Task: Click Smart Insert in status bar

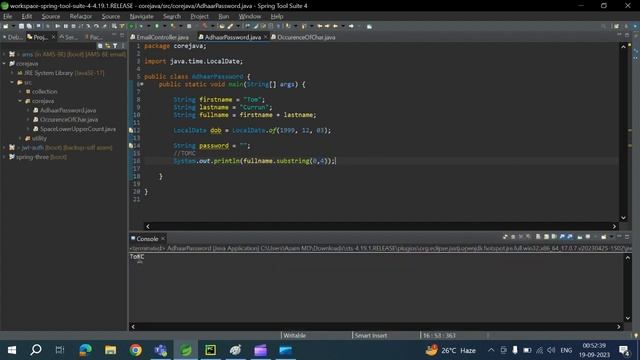Action: coord(370,336)
